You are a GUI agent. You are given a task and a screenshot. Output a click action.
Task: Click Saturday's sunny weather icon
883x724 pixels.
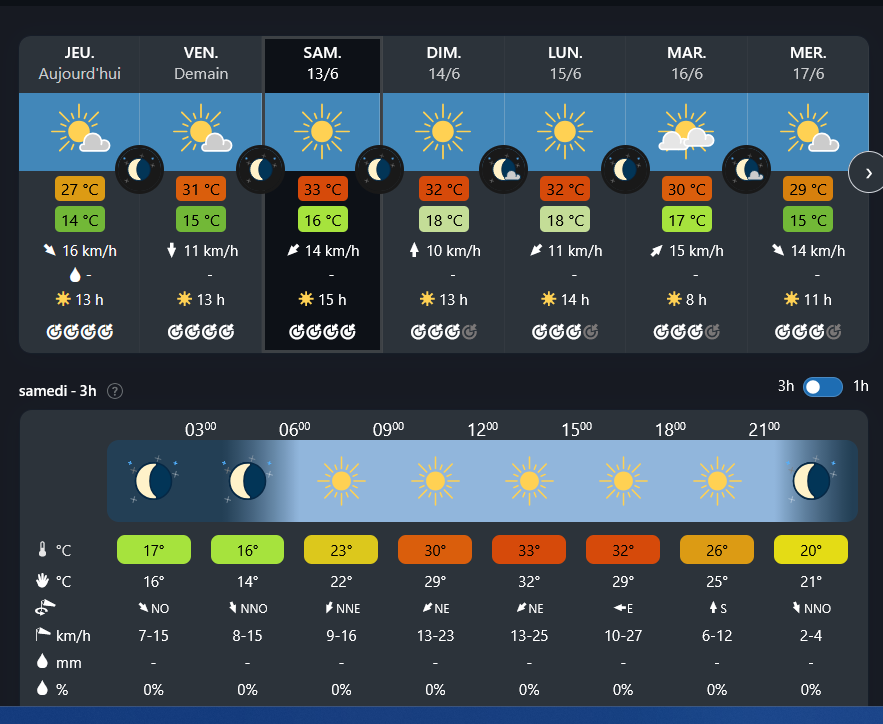point(322,131)
